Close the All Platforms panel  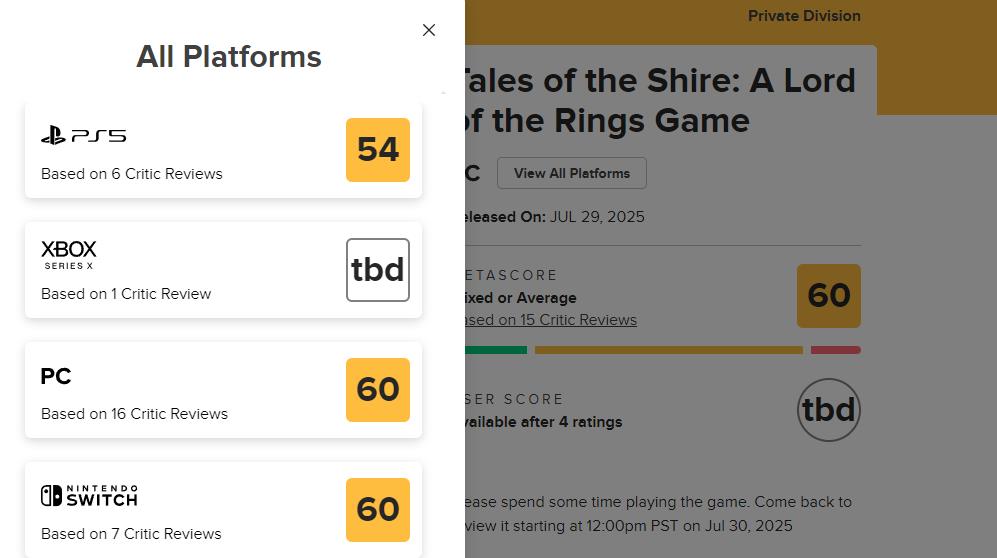pos(429,30)
